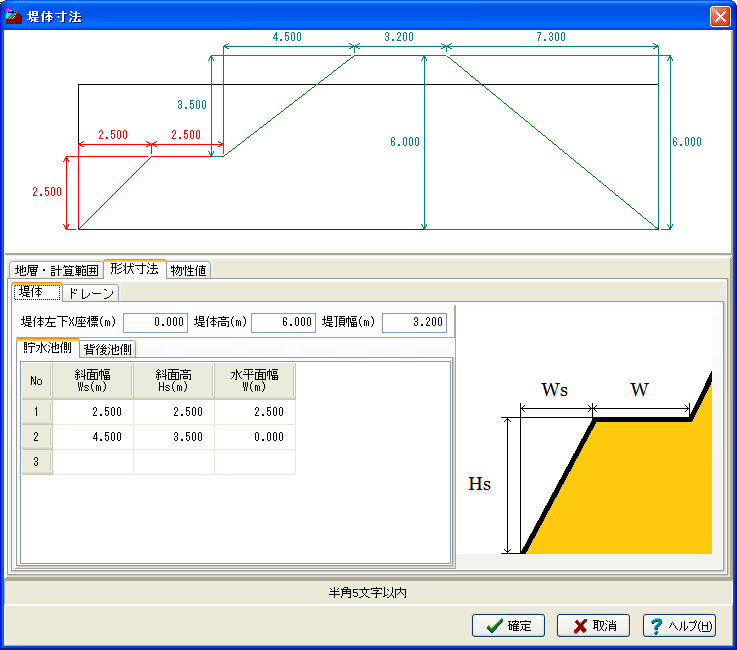This screenshot has width=737, height=650.
Task: Open the 背後池側 tab
Action: click(x=108, y=349)
